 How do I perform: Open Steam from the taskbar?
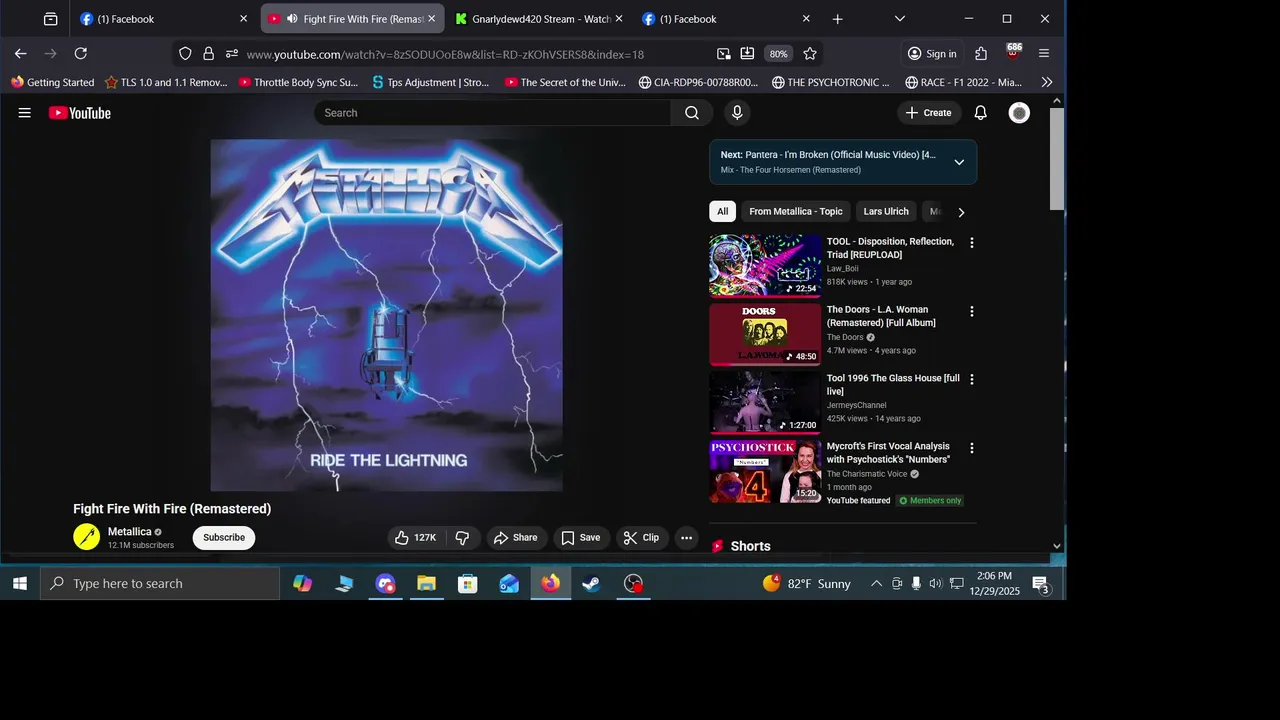pyautogui.click(x=592, y=584)
